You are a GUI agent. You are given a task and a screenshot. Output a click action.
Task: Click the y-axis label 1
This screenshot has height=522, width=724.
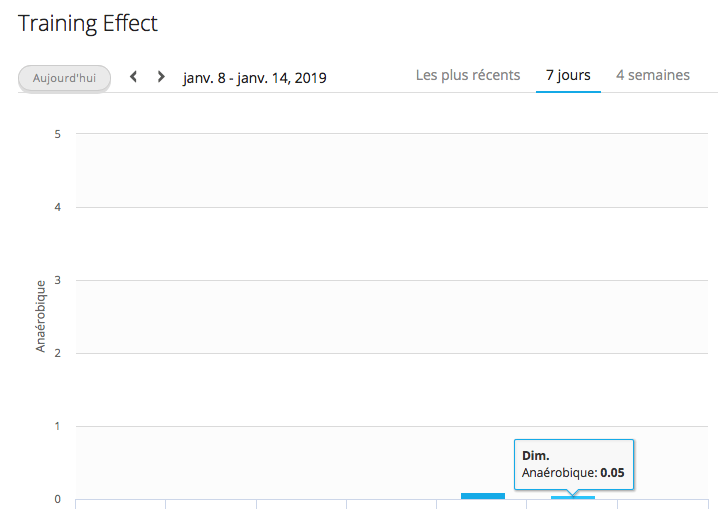[x=58, y=426]
